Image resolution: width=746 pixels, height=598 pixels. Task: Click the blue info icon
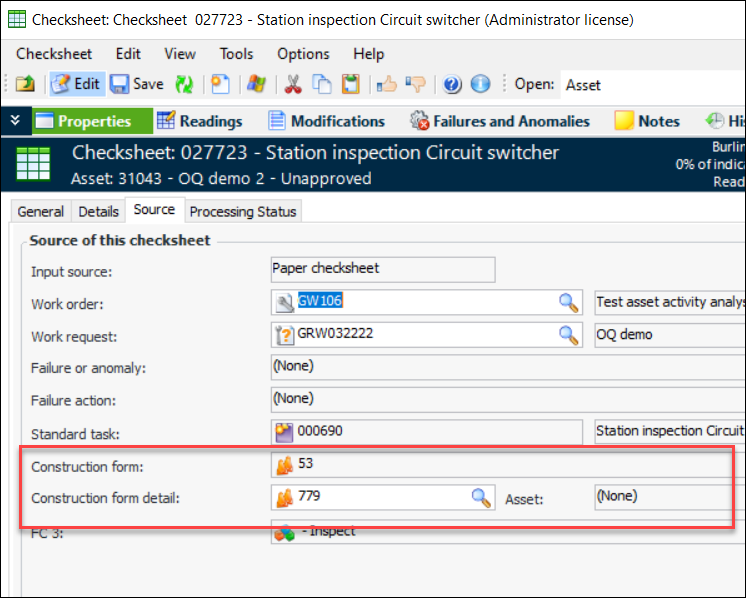(x=480, y=84)
